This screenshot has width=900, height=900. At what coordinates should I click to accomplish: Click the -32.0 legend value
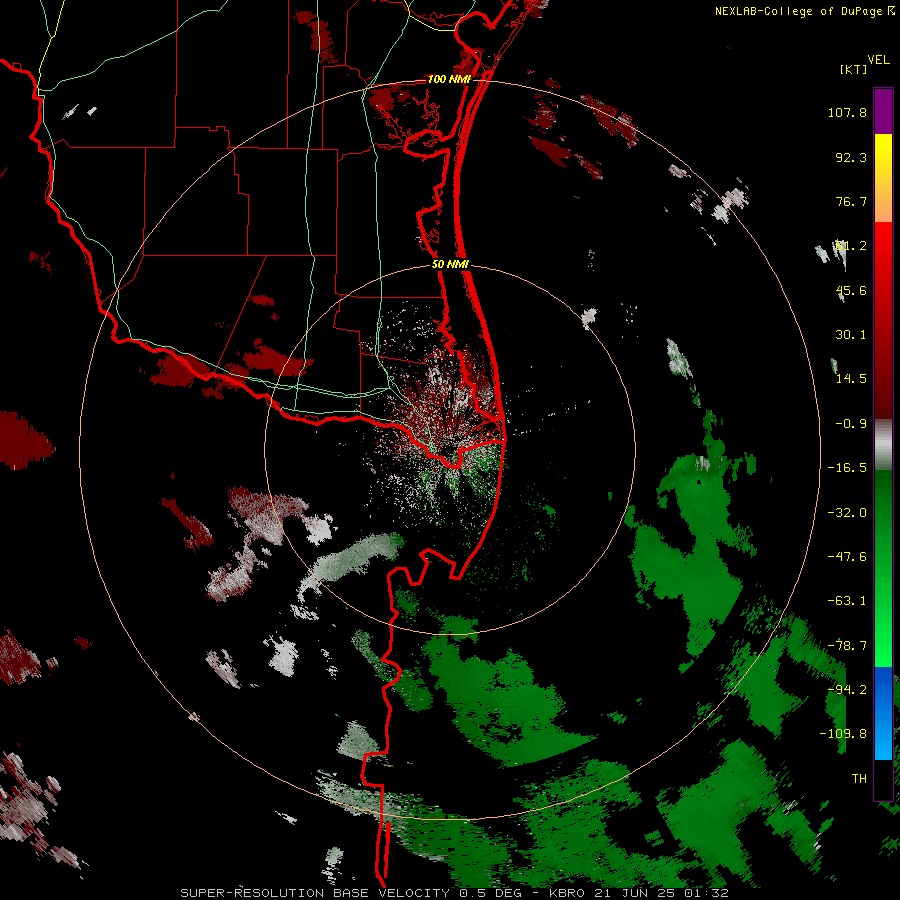[x=847, y=513]
